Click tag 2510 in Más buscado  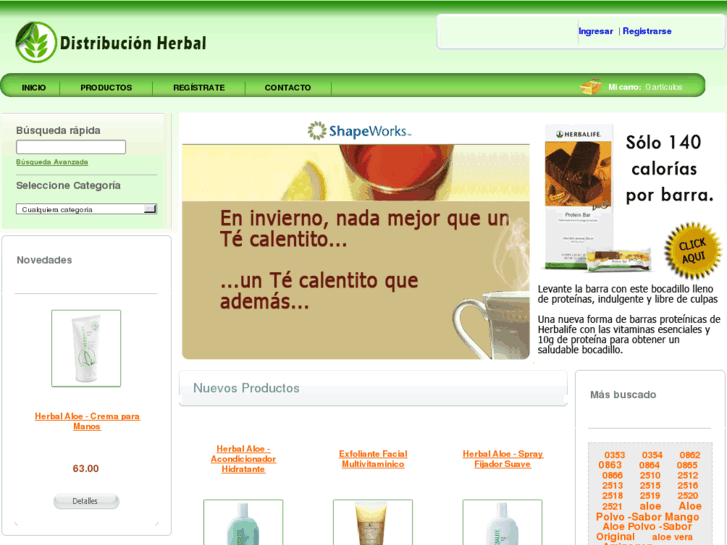[650, 475]
